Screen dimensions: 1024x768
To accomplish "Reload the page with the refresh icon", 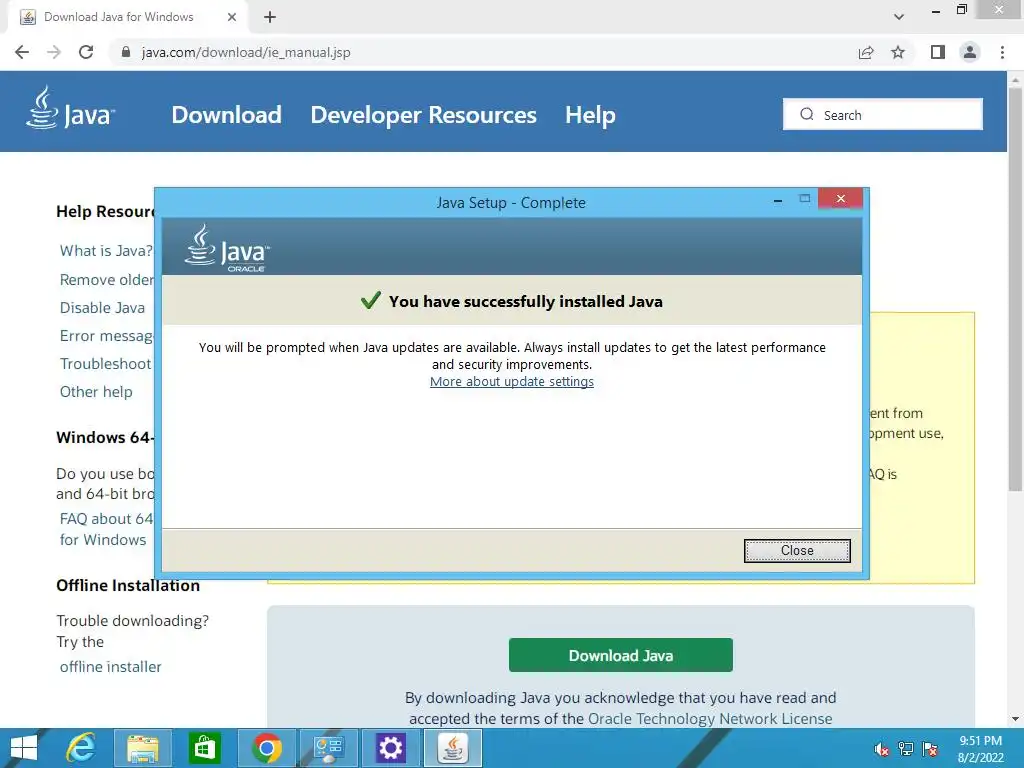I will click(x=86, y=52).
